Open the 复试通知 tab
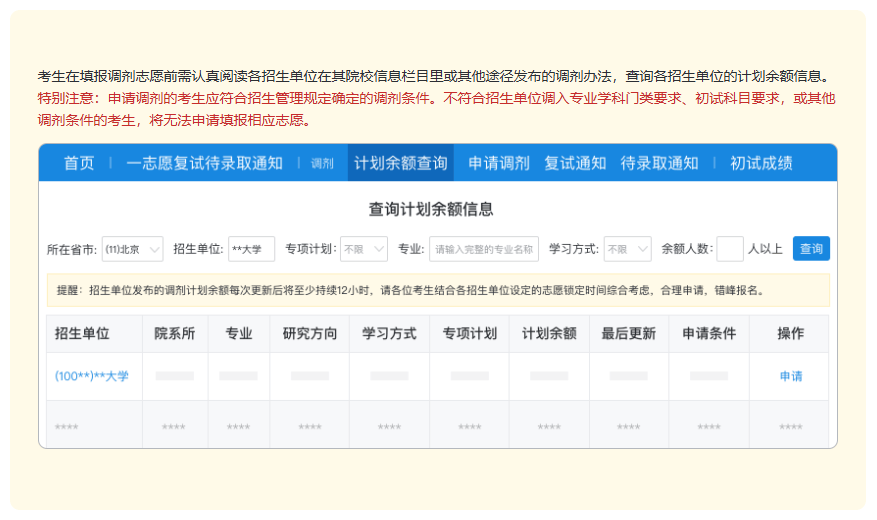 [575, 163]
